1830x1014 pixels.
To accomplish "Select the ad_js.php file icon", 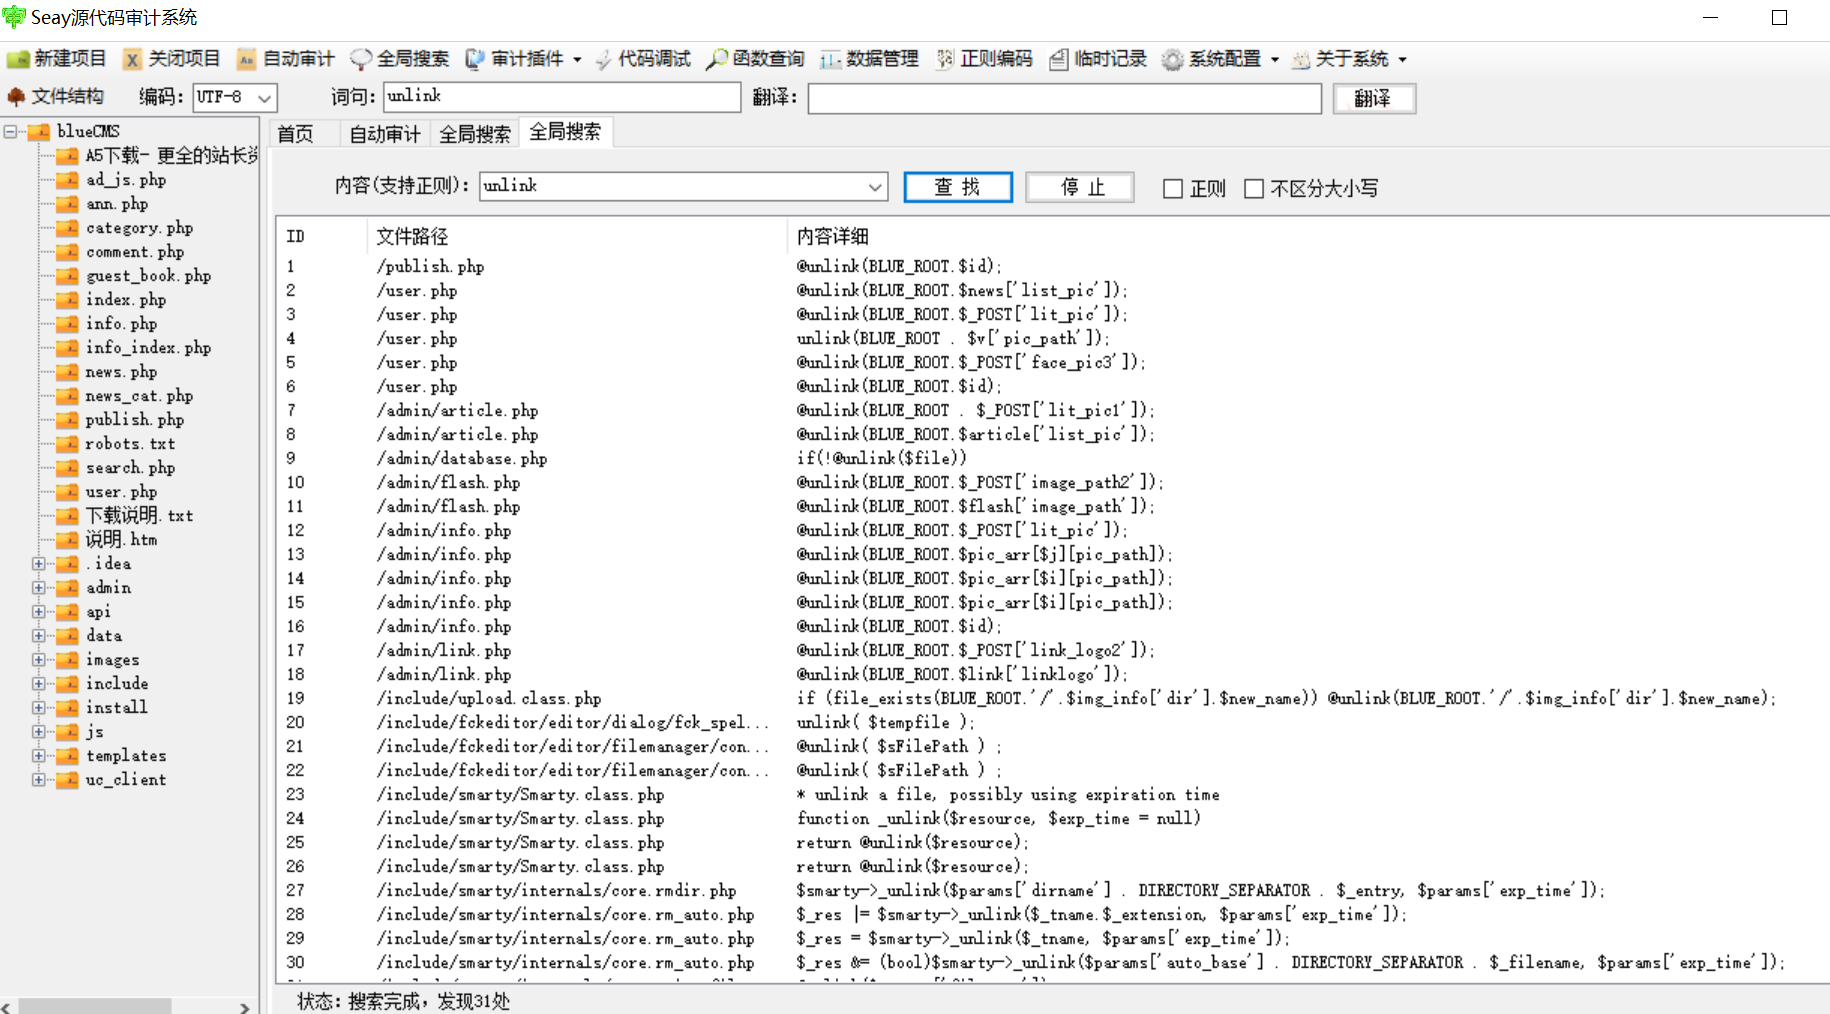I will click(x=67, y=180).
